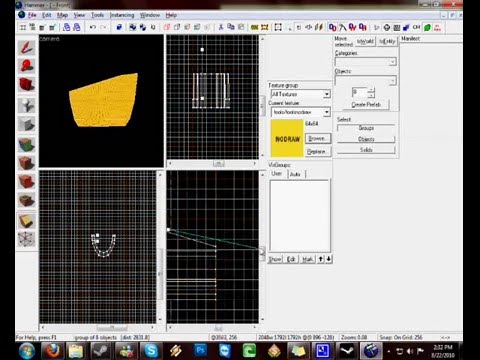Toggle the Selection Mode square-handles icon

click(x=278, y=27)
